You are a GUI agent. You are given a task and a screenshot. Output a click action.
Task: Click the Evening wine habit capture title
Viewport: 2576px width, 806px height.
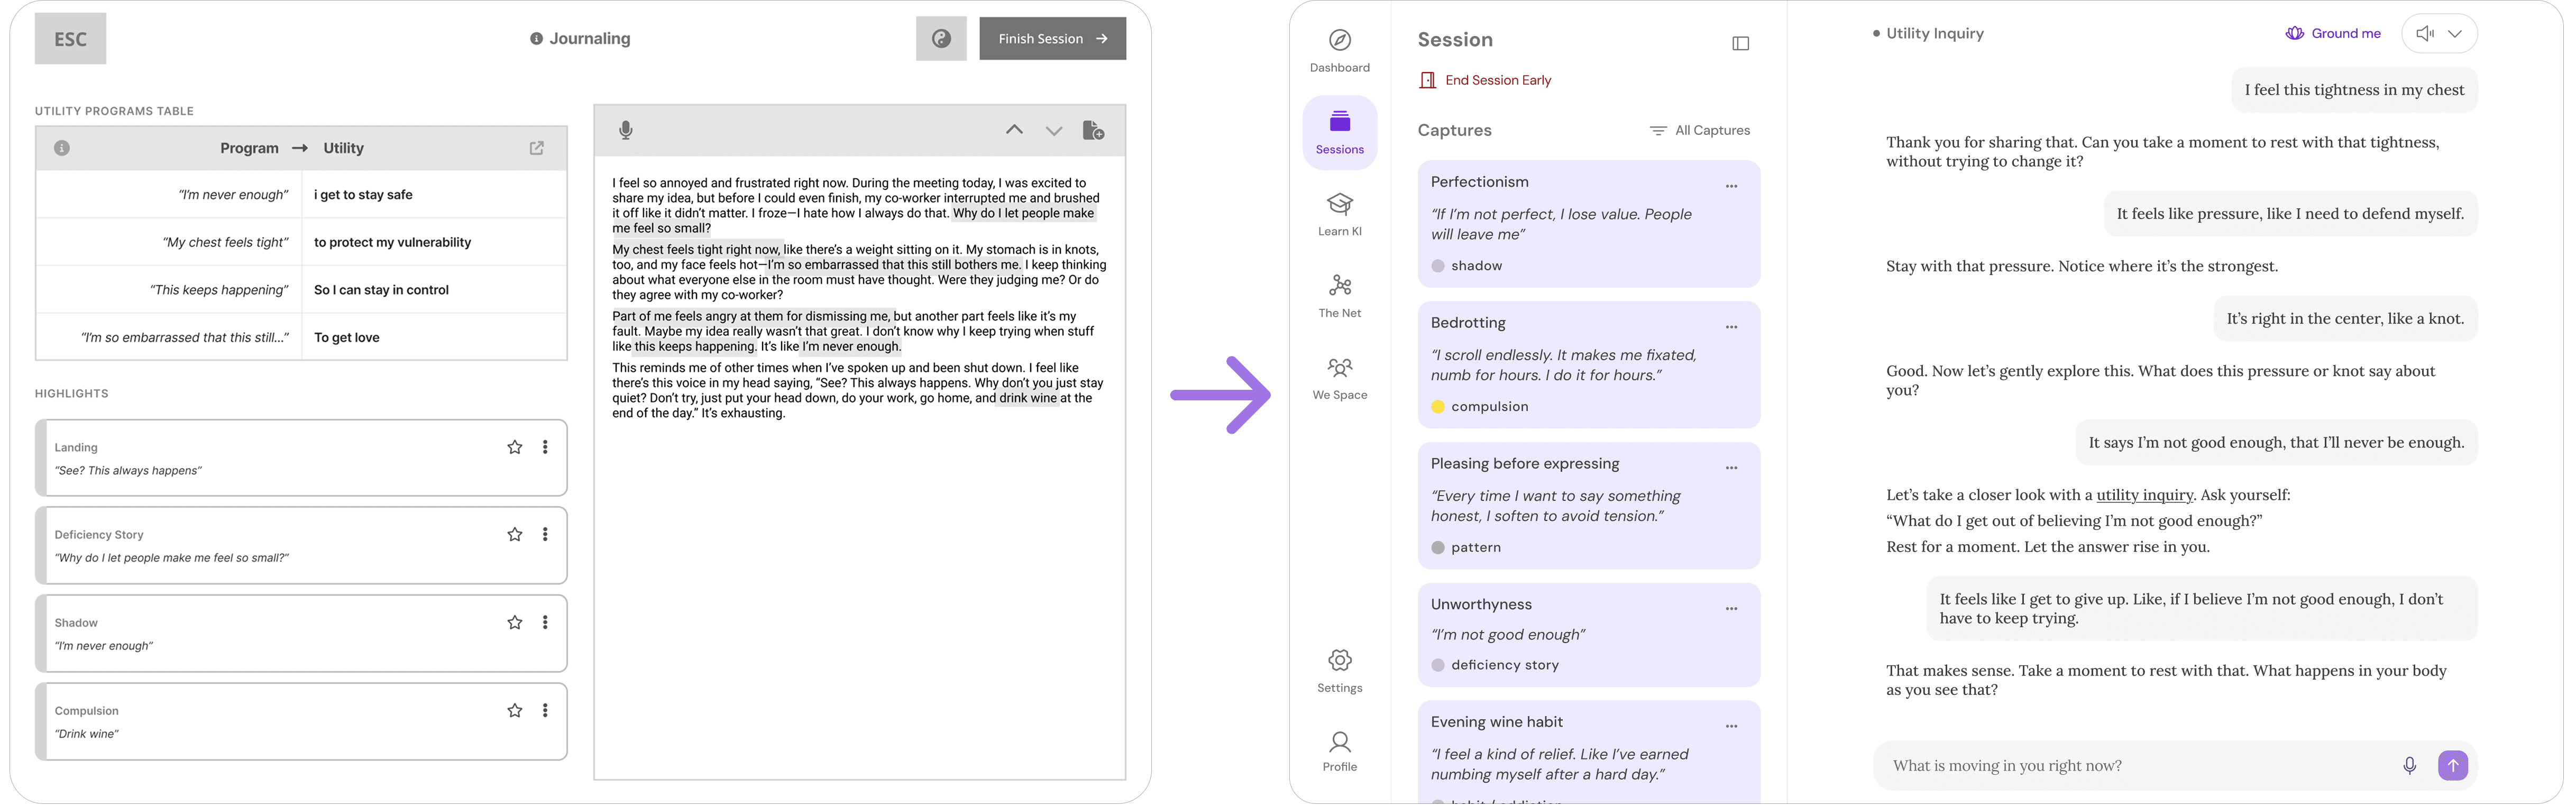(x=1497, y=722)
